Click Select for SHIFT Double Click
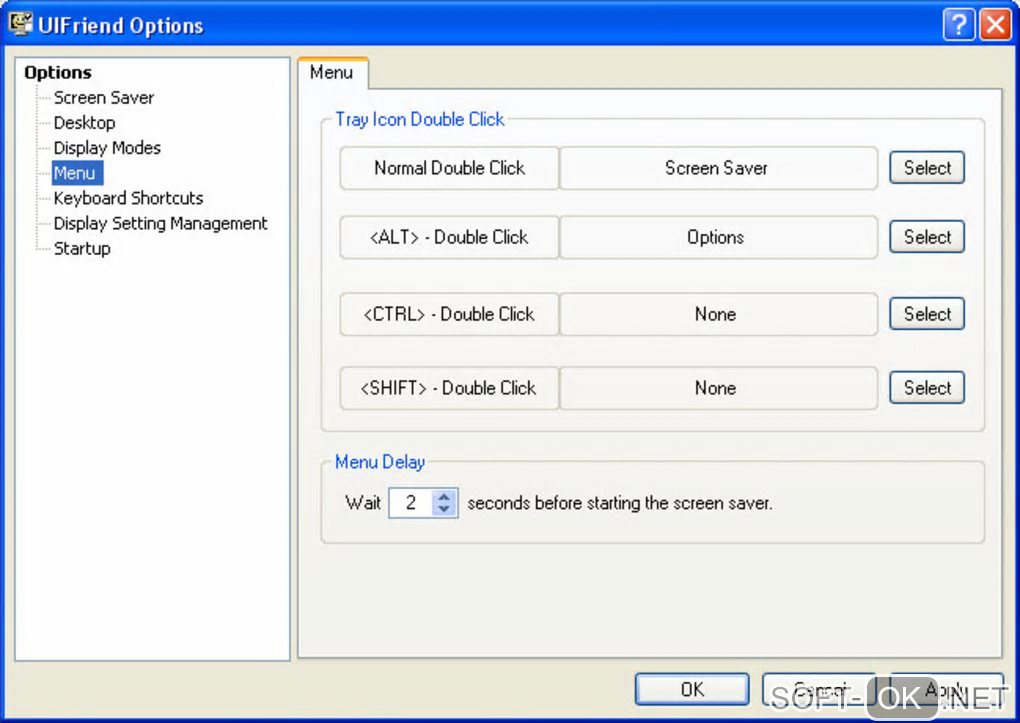Screen dimensions: 1020x723 [x=926, y=388]
